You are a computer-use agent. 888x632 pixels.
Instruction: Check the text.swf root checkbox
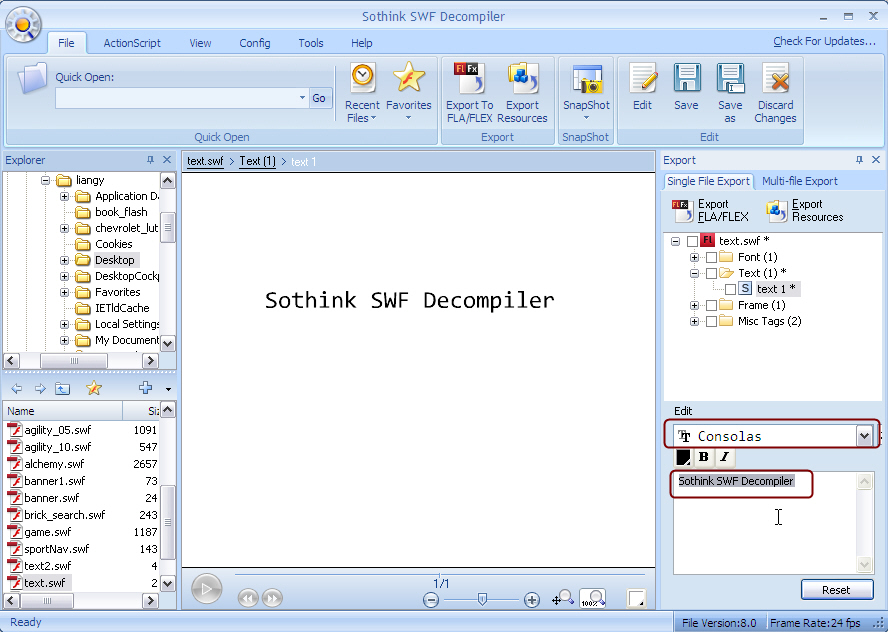[692, 241]
